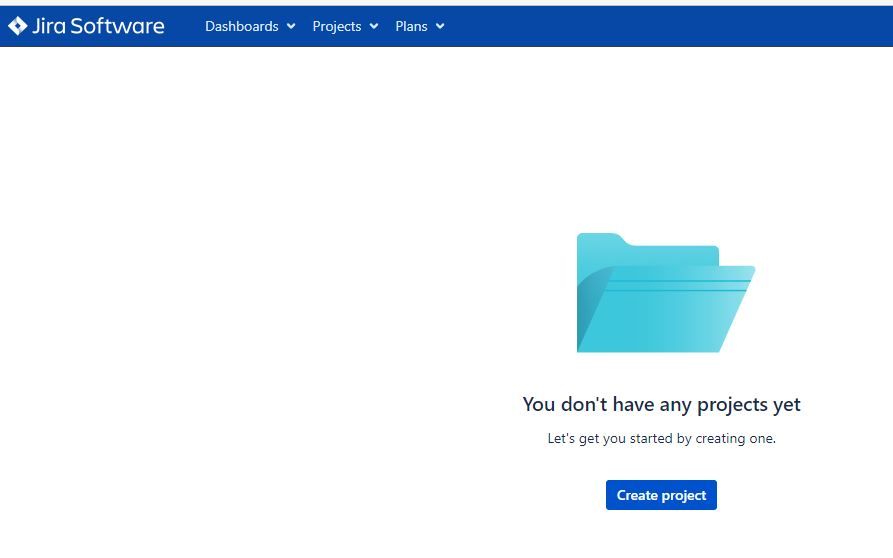Viewport: 893px width, 558px height.
Task: Expand the Projects chevron arrow
Action: click(x=374, y=26)
